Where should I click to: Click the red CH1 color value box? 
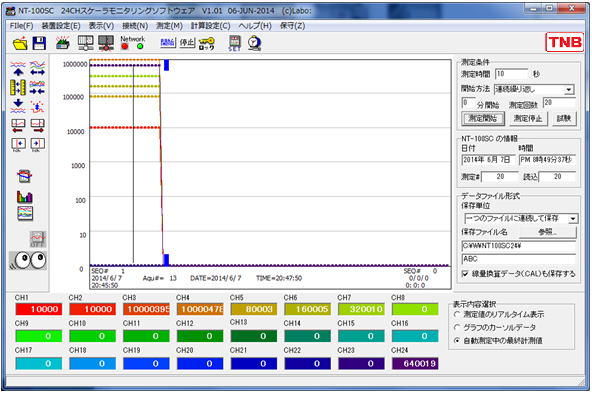(39, 309)
